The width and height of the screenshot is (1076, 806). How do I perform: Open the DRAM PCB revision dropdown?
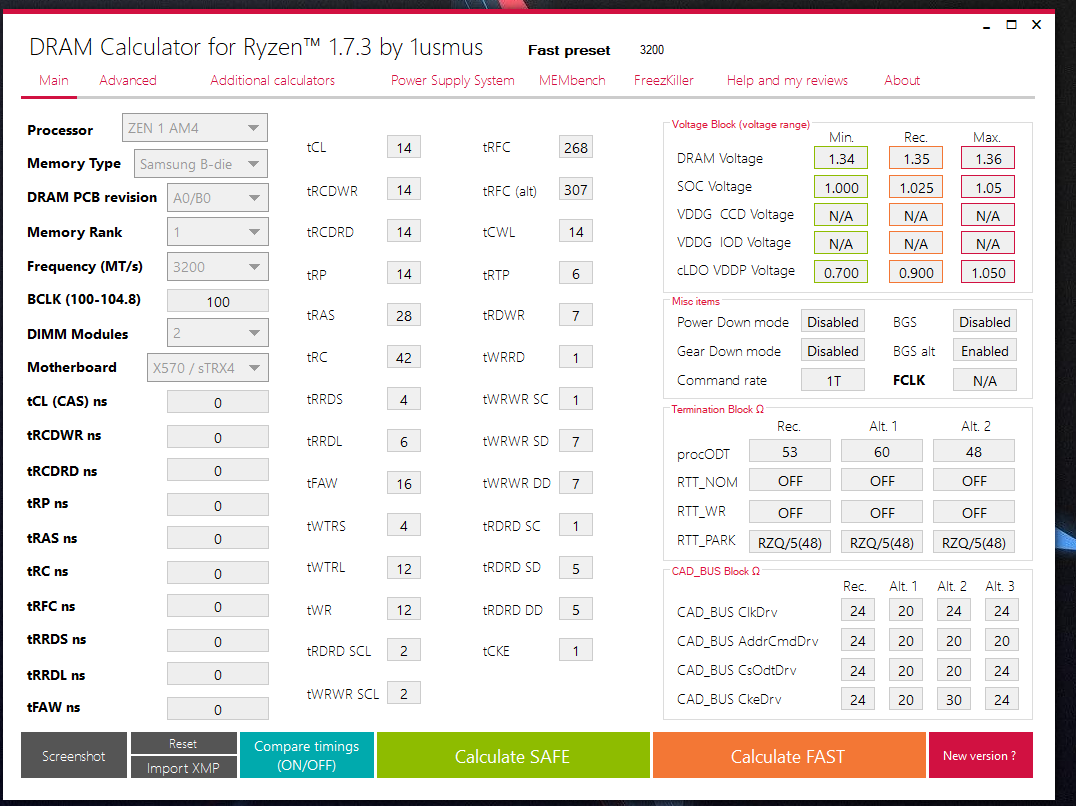[217, 197]
